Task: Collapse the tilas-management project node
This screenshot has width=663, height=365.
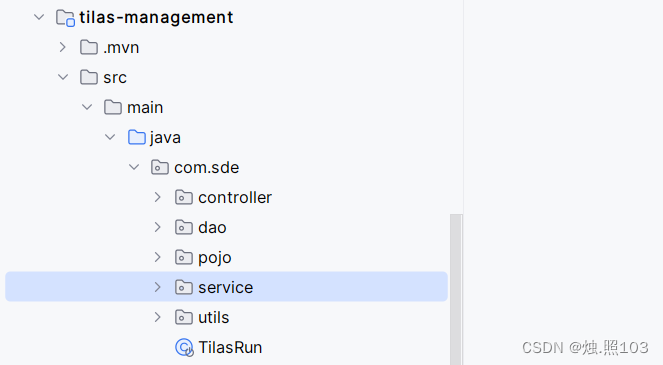Action: [x=39, y=17]
